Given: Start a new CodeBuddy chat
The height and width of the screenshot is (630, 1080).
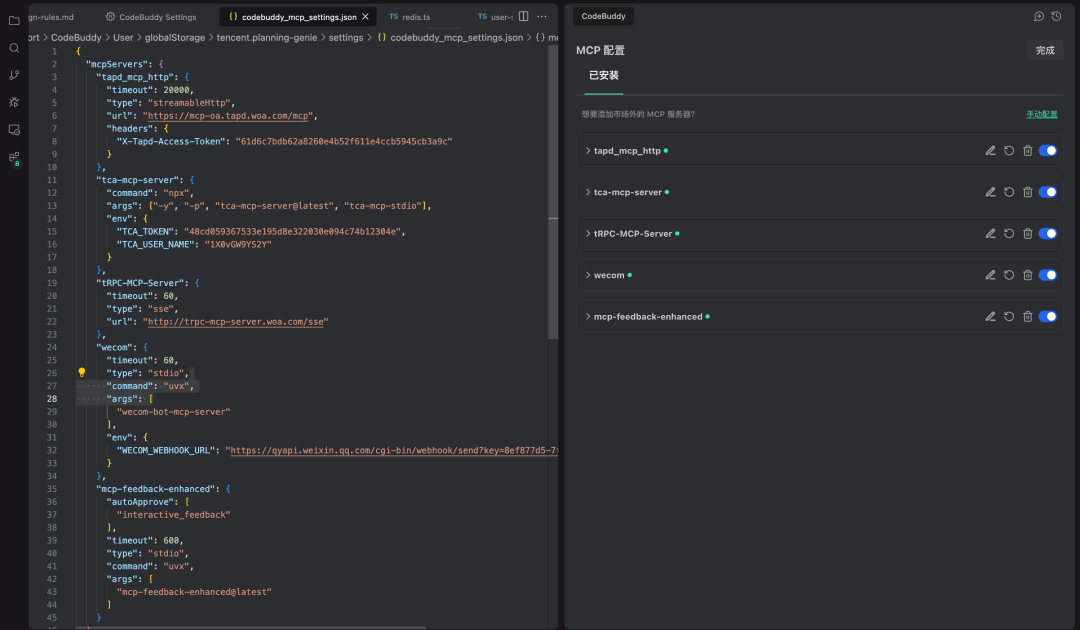Looking at the screenshot, I should pos(1039,16).
